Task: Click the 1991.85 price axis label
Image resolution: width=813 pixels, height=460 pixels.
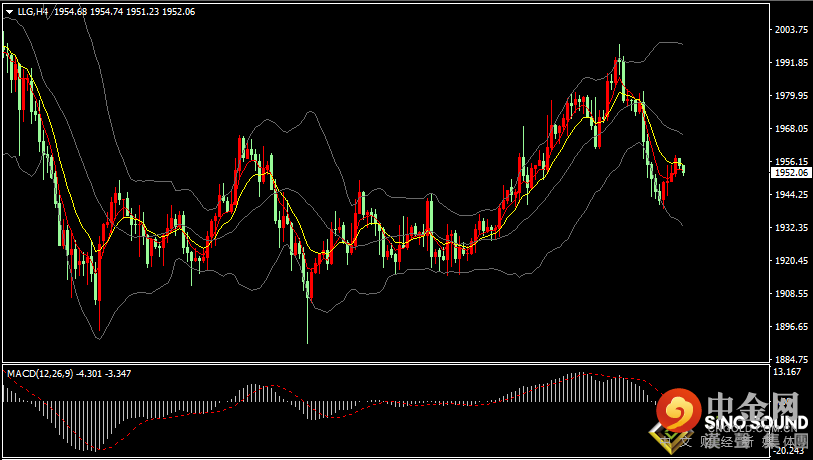Action: 791,63
